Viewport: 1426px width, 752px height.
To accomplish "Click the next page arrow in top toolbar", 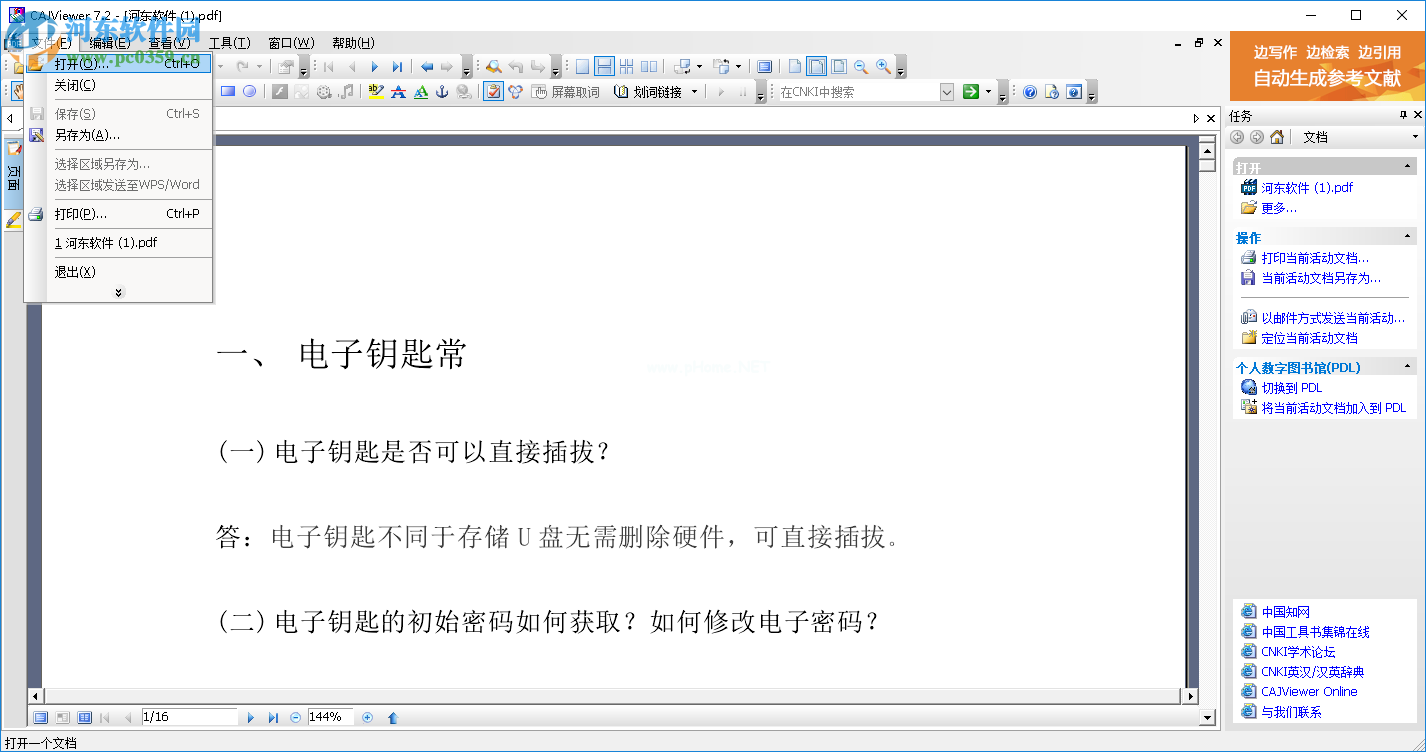I will coord(375,67).
